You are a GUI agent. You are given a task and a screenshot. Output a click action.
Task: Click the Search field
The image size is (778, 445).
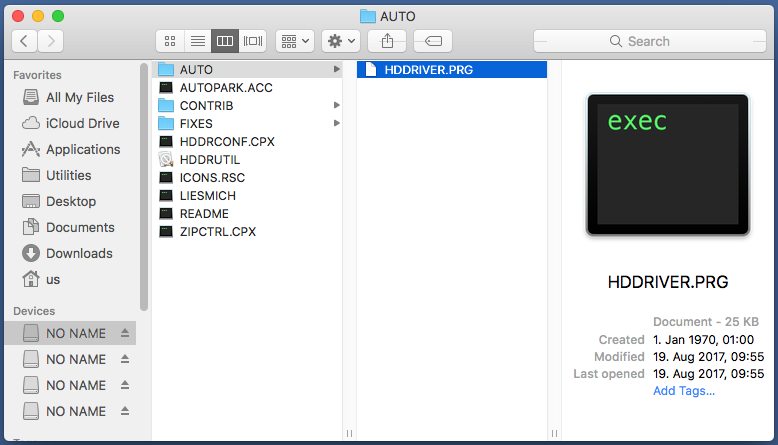(649, 41)
